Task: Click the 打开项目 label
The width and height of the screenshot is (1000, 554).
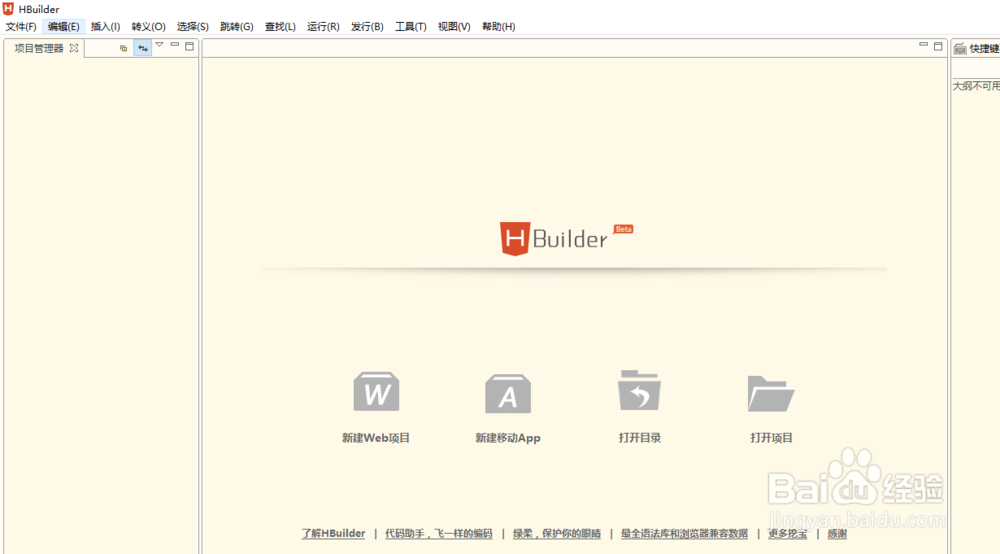Action: [771, 438]
